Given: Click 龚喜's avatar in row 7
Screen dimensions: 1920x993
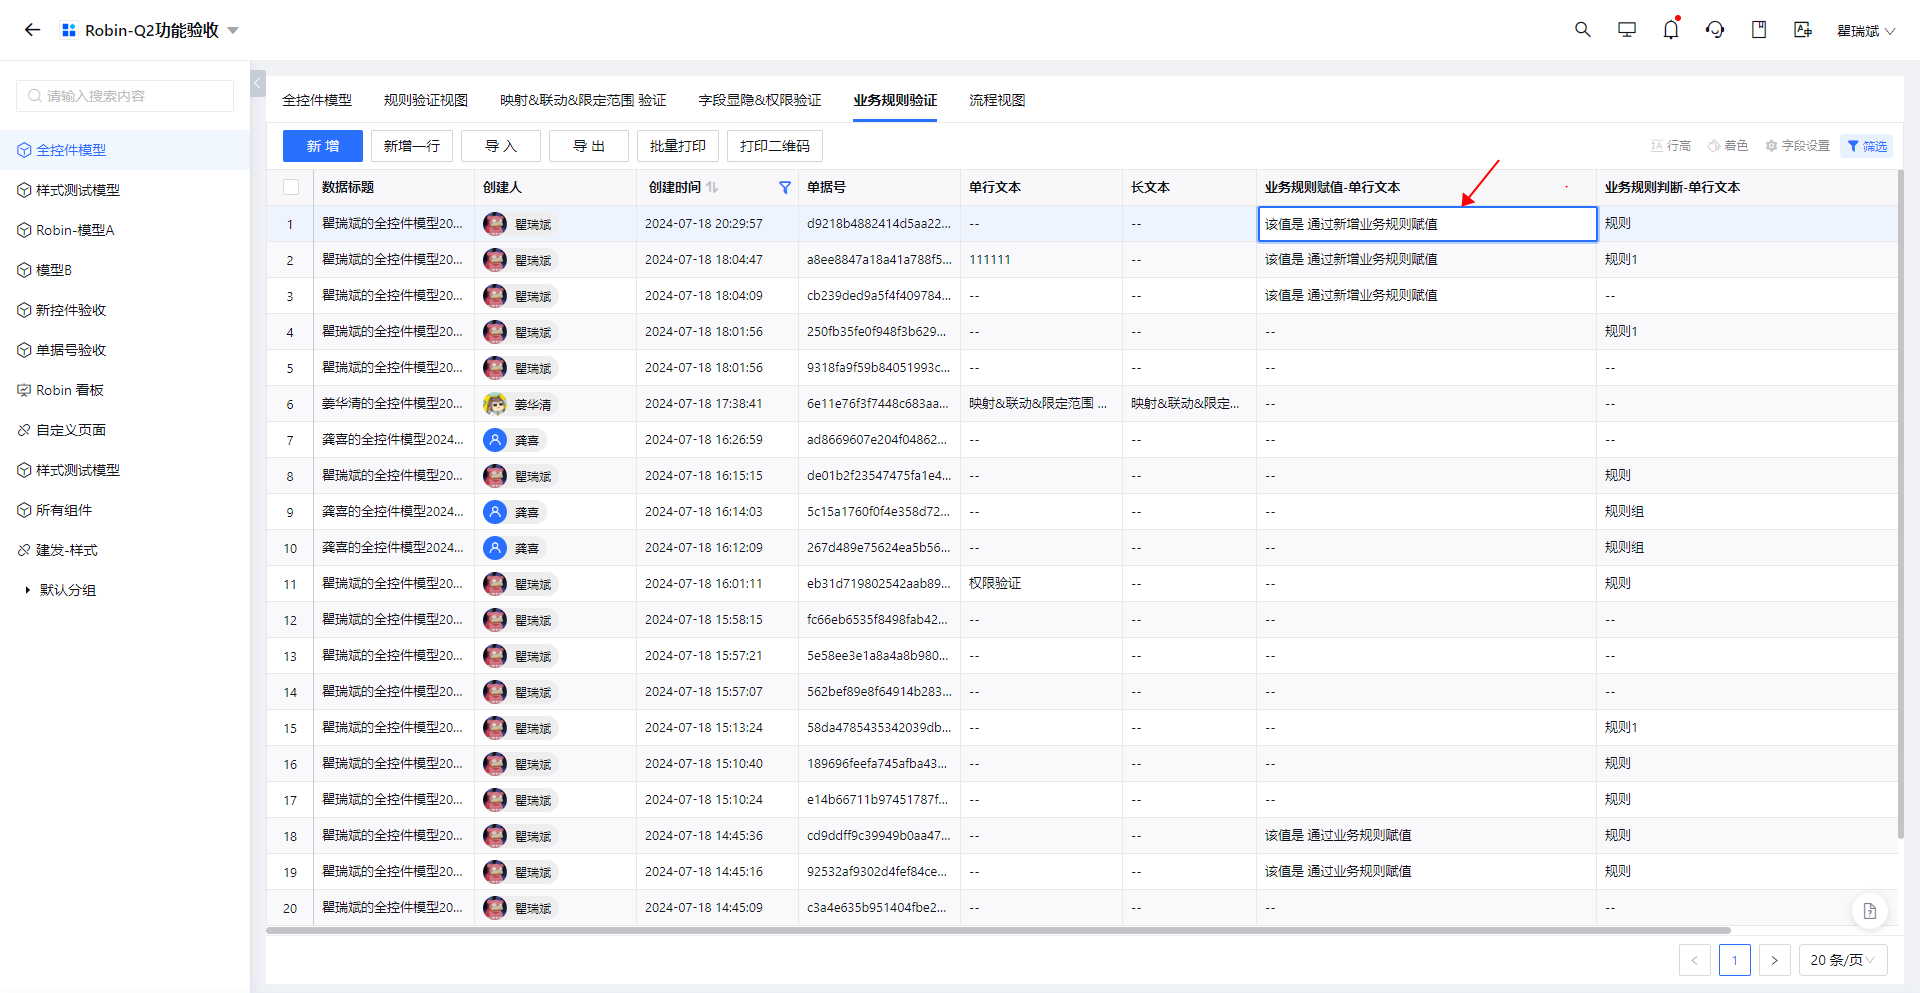Looking at the screenshot, I should point(495,440).
